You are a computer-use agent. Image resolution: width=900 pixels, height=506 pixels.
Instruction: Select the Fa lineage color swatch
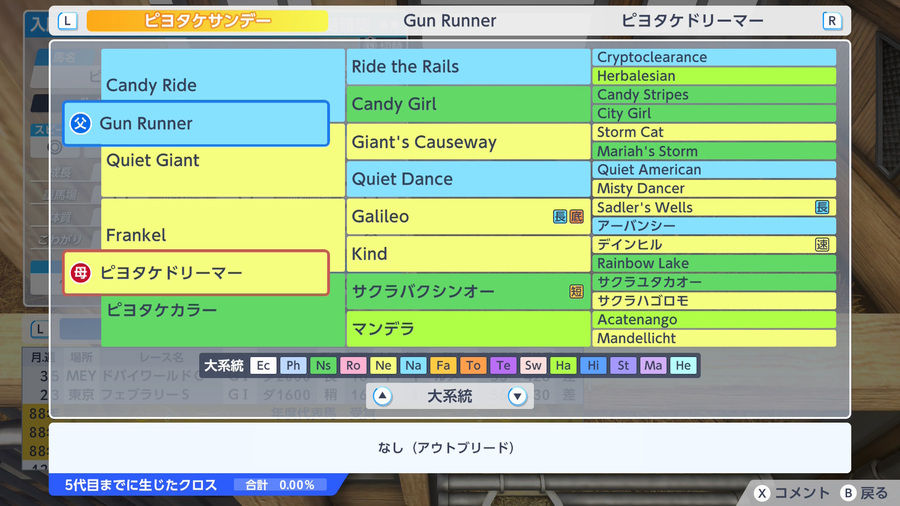(443, 365)
